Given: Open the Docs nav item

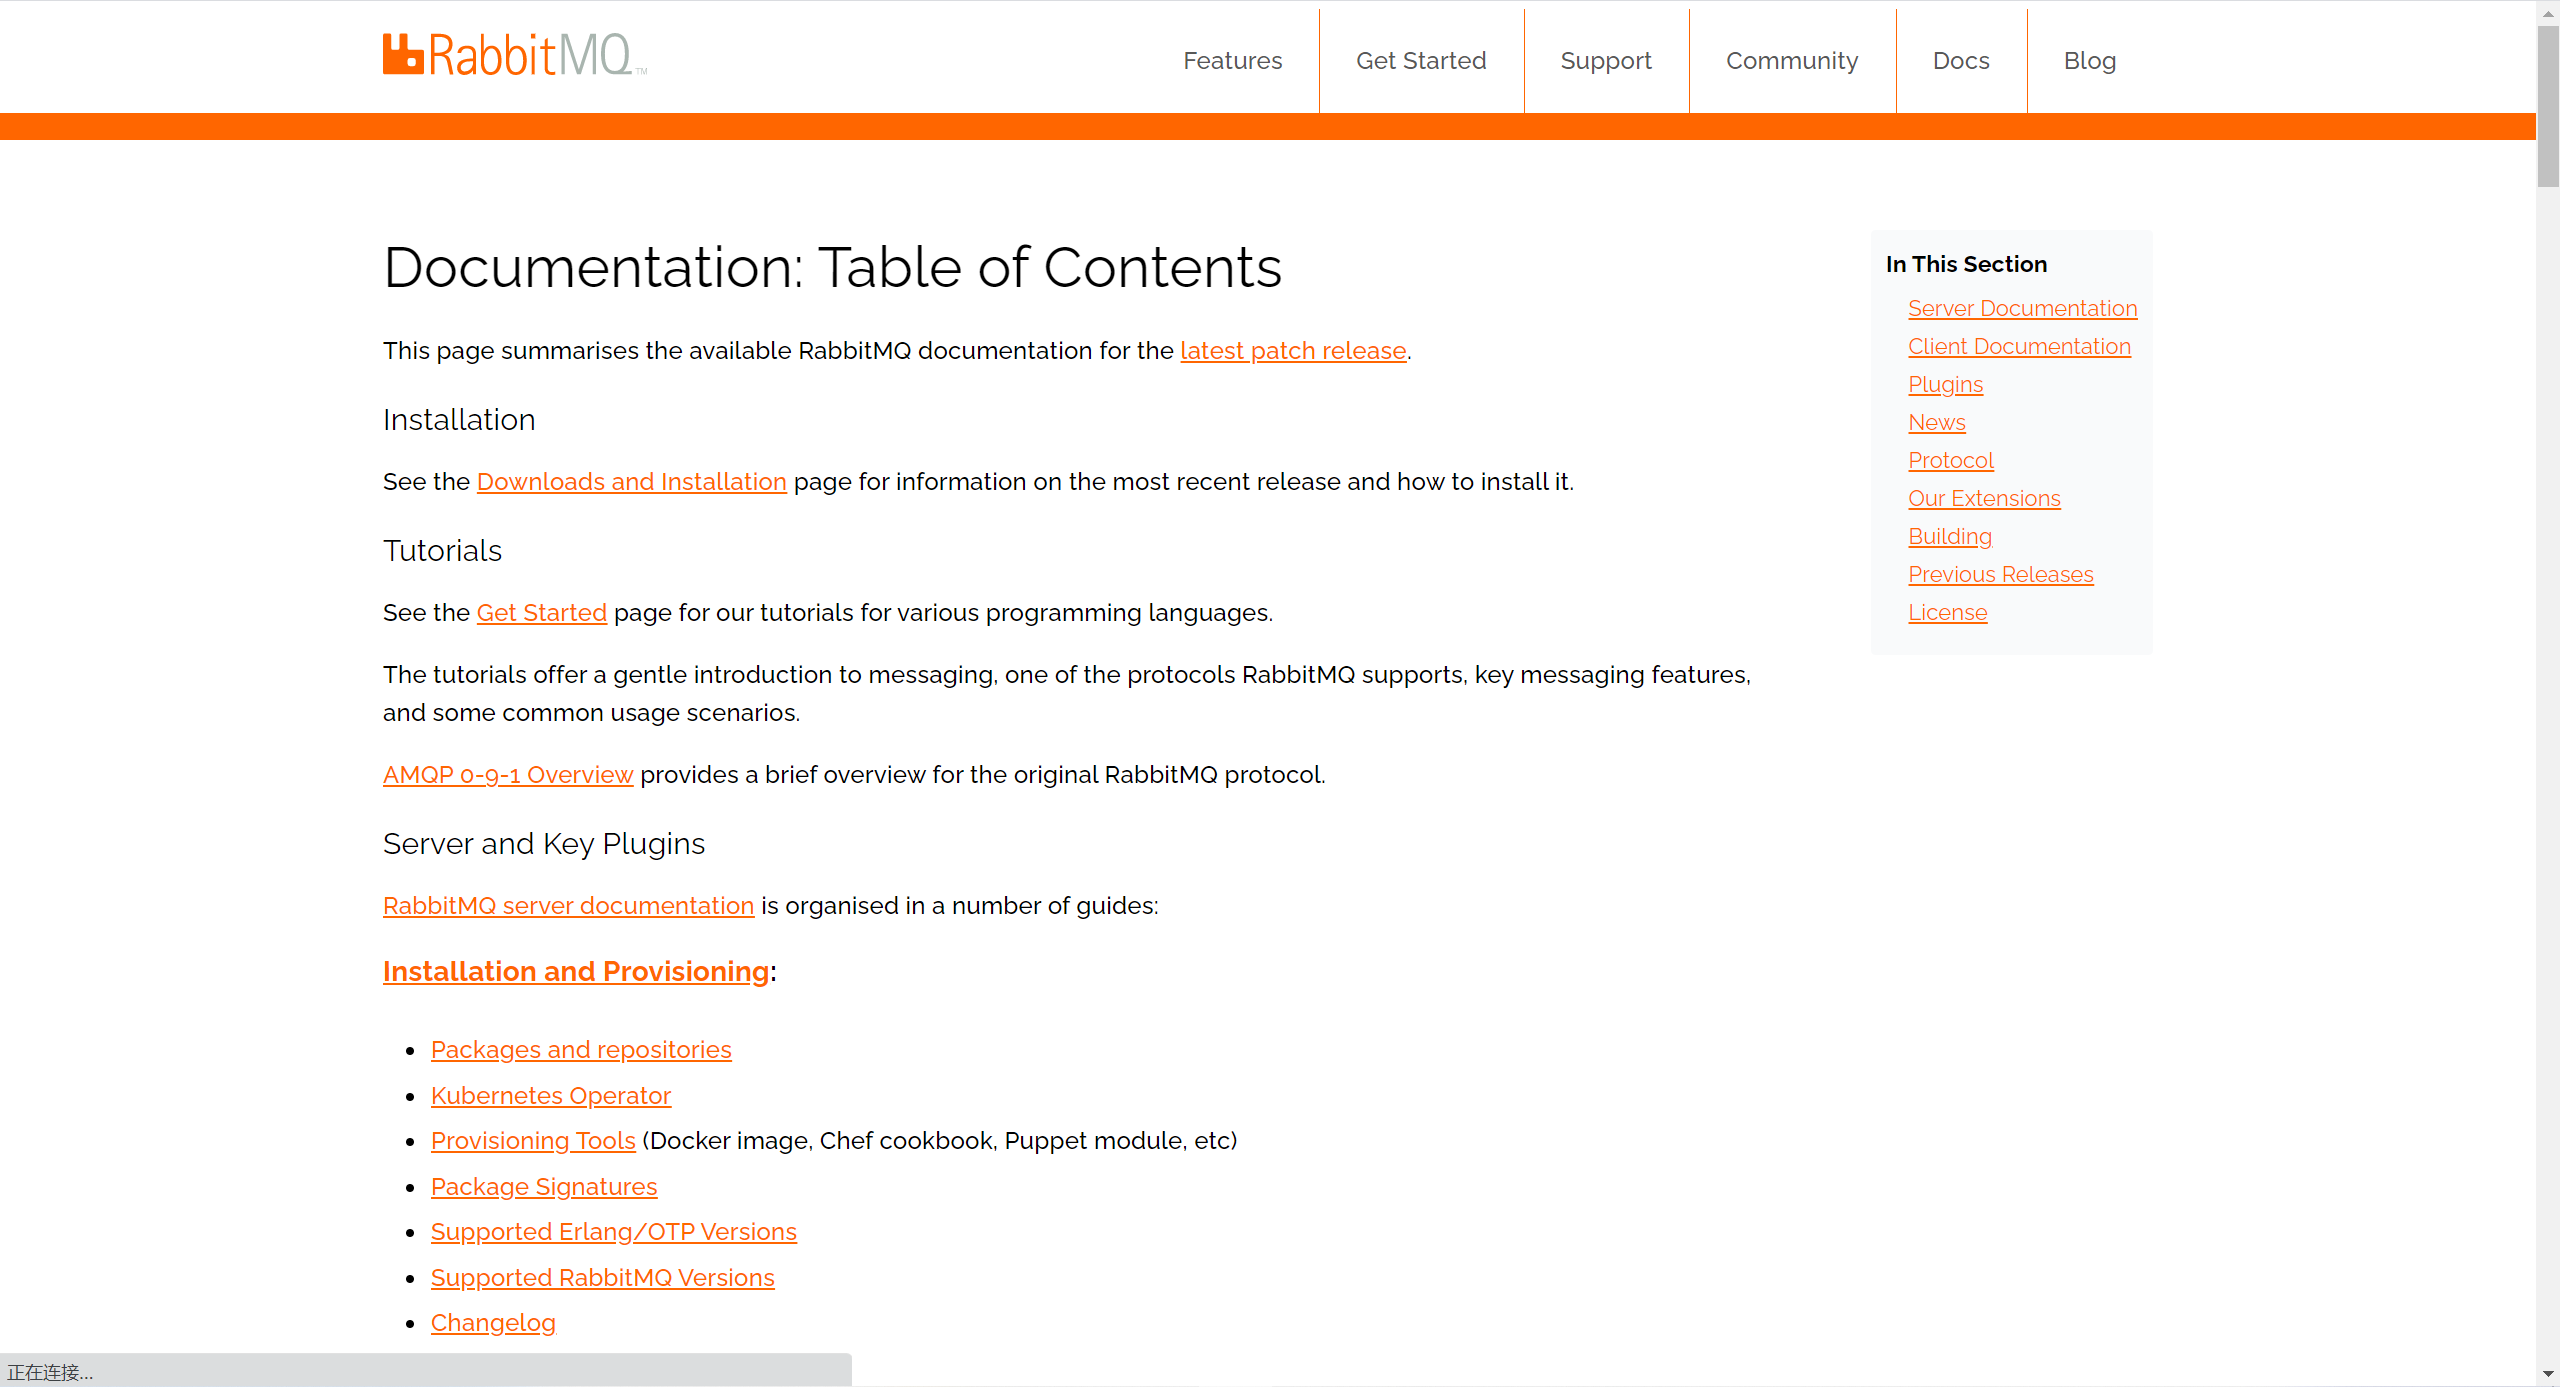Looking at the screenshot, I should [x=1961, y=61].
